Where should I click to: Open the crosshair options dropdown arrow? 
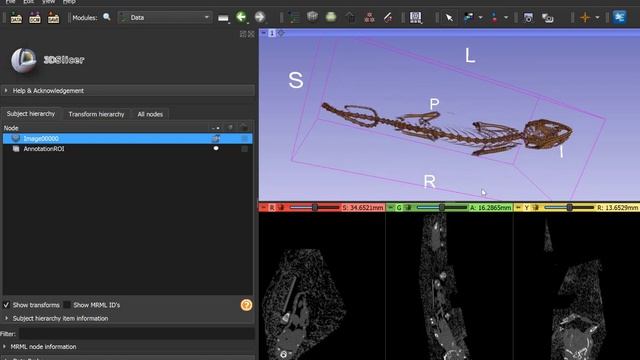598,18
